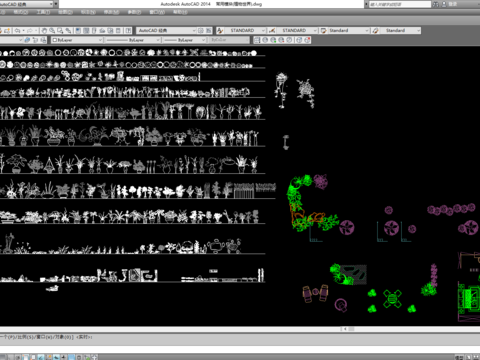Image resolution: width=480 pixels, height=360 pixels.
Task: Open the Standard table style dropdown
Action: point(349,31)
